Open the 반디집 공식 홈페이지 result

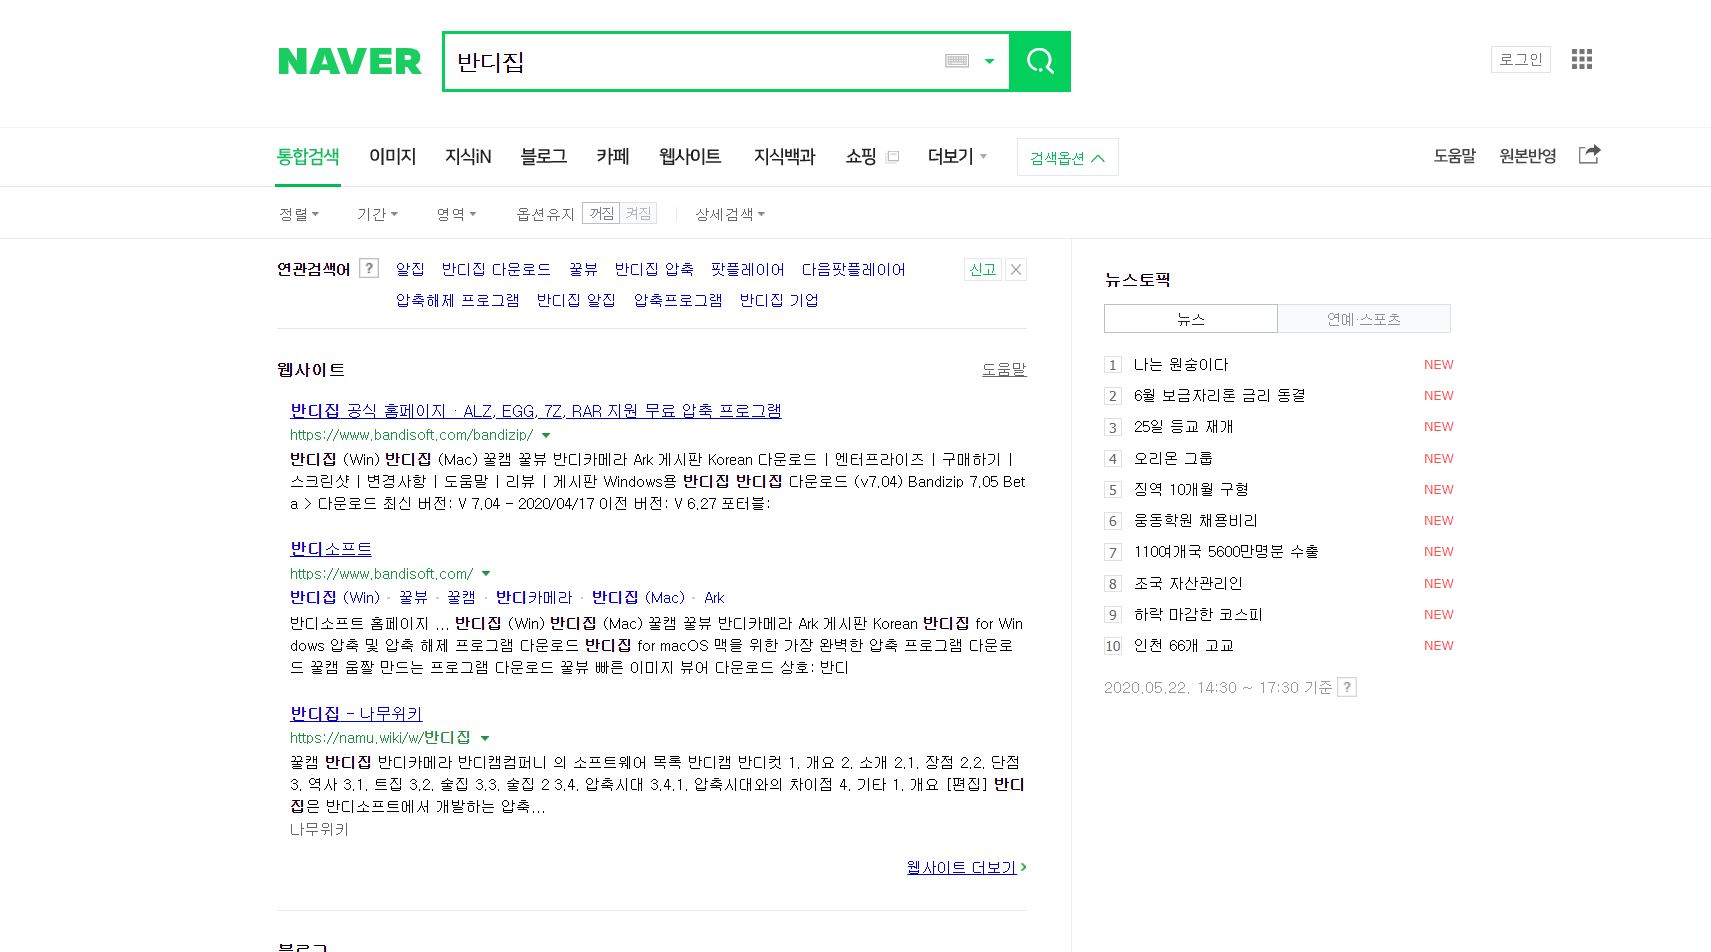point(536,411)
